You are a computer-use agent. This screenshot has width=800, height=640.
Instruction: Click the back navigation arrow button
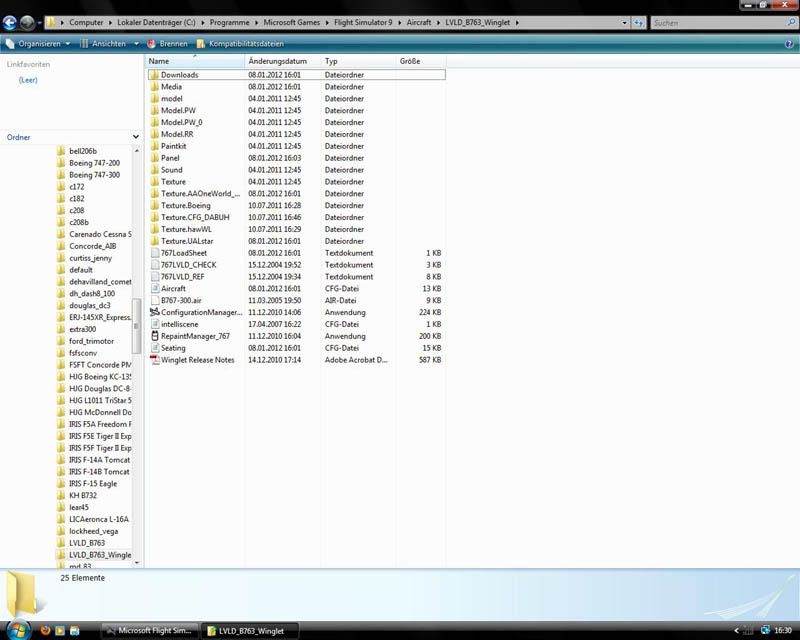(x=10, y=22)
